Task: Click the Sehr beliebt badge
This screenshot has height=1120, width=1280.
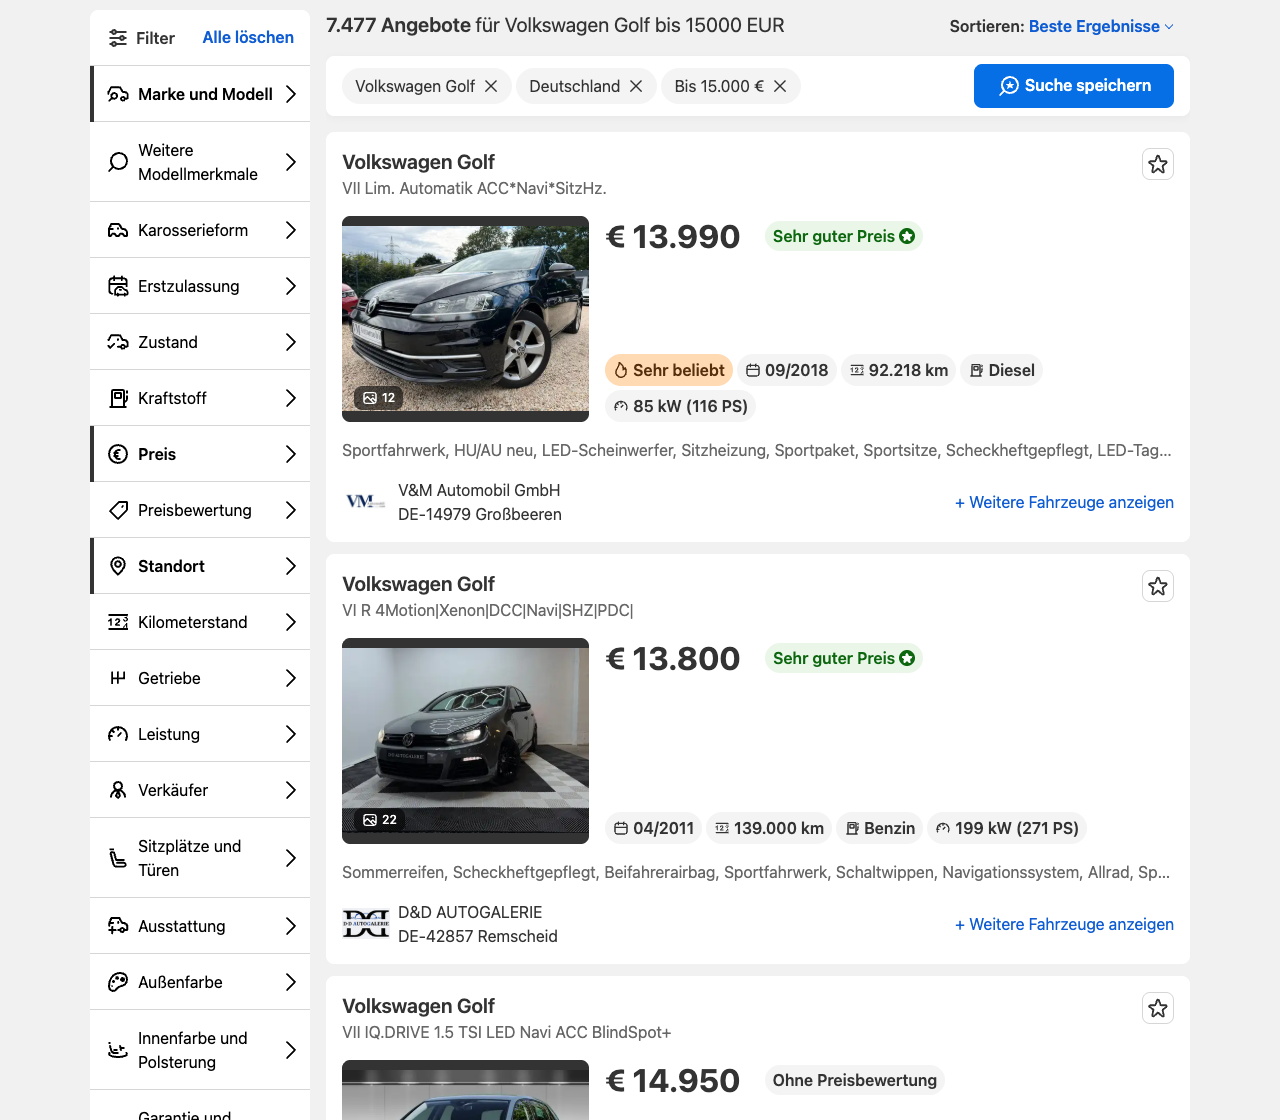Action: pyautogui.click(x=669, y=370)
